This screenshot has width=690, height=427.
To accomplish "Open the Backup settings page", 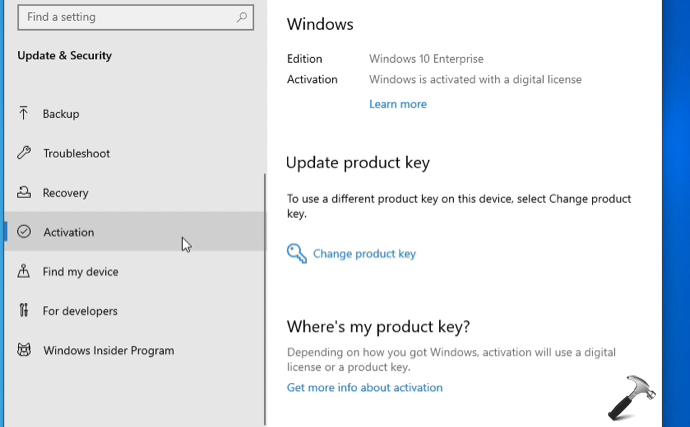I will pyautogui.click(x=135, y=114).
